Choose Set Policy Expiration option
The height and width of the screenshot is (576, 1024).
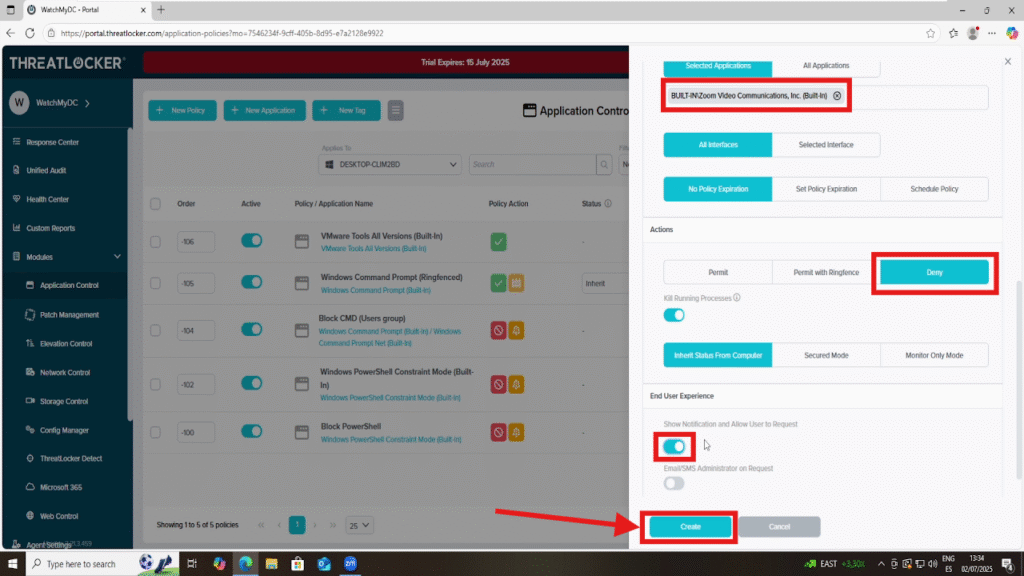click(x=826, y=189)
